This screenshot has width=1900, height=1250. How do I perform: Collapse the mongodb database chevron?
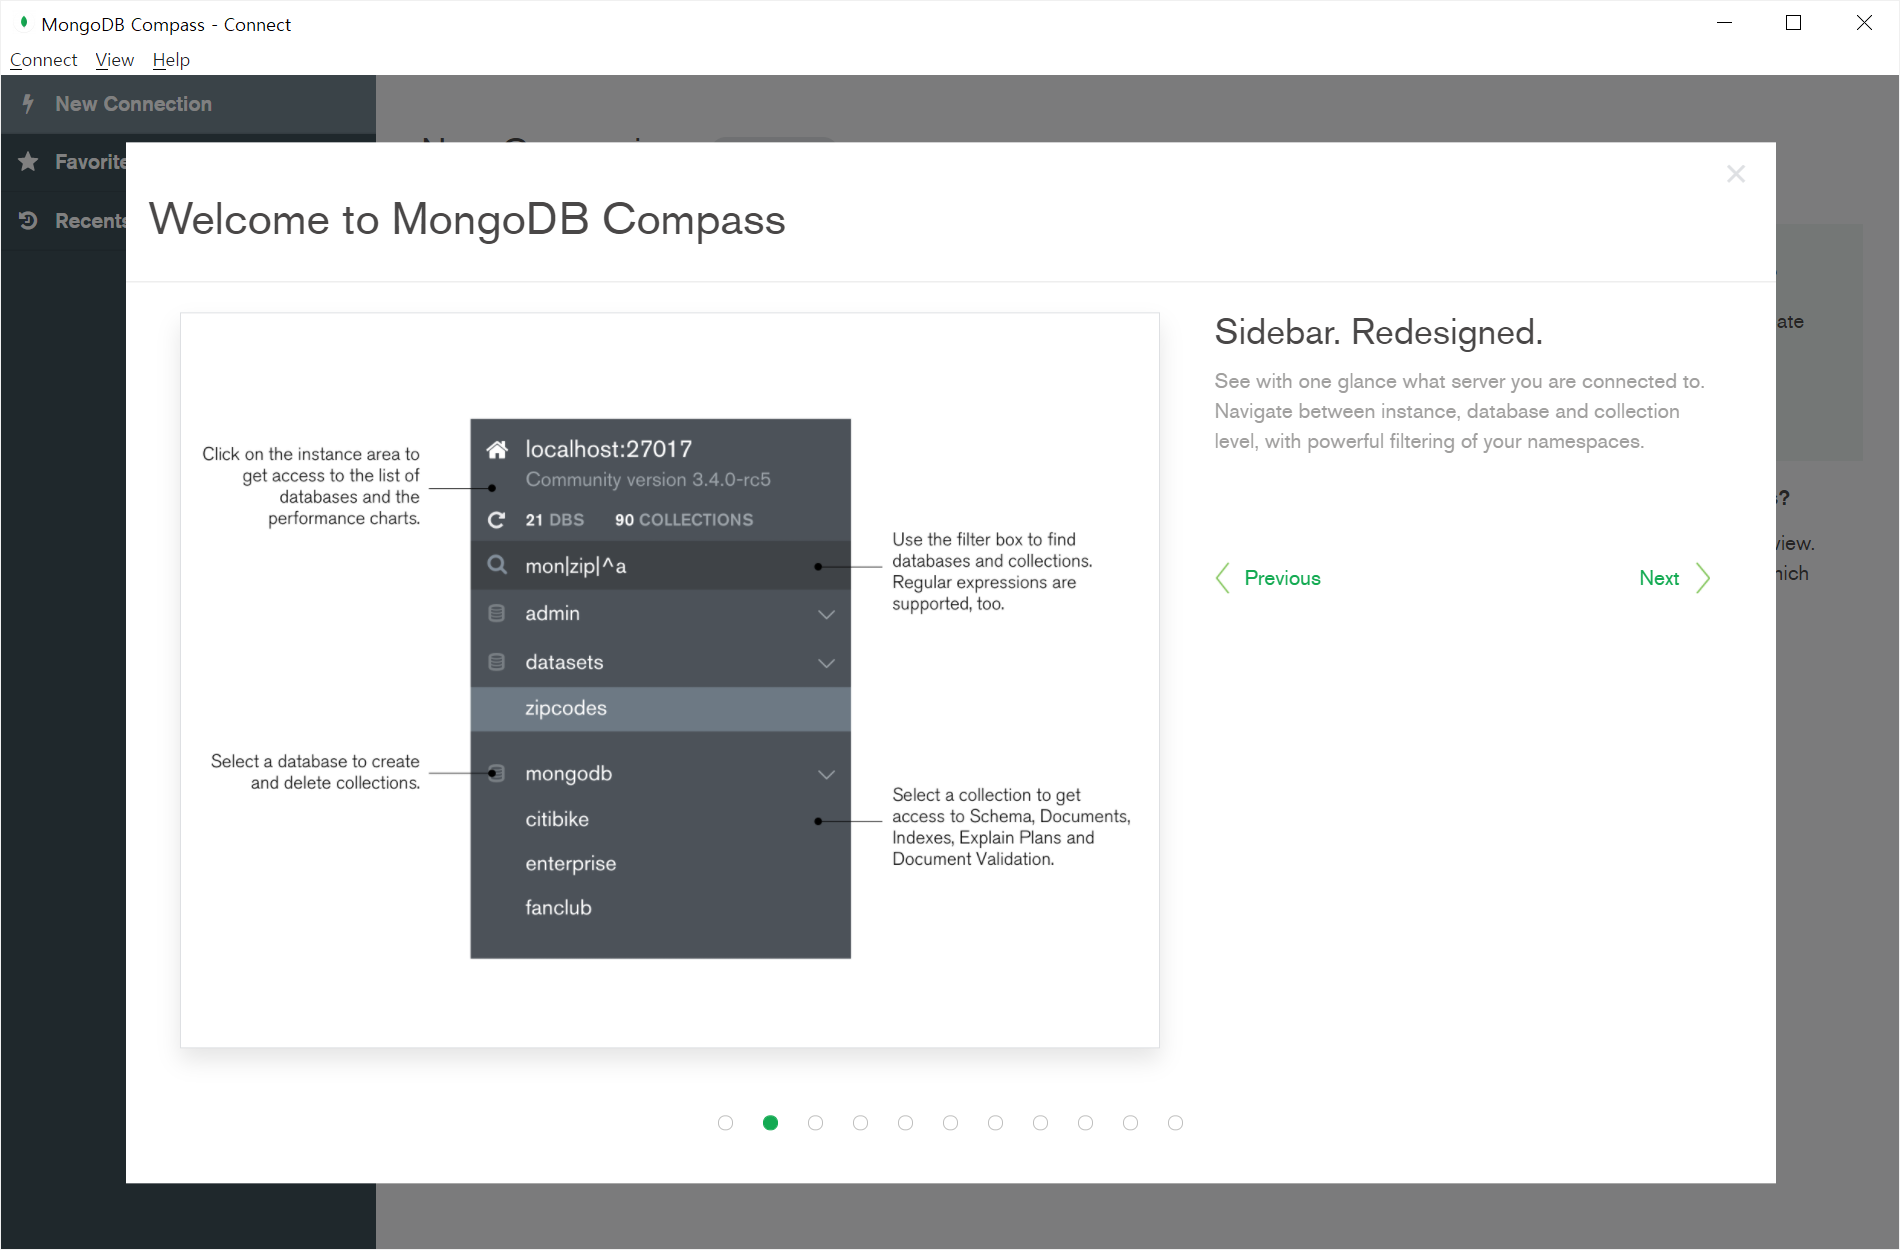point(826,774)
